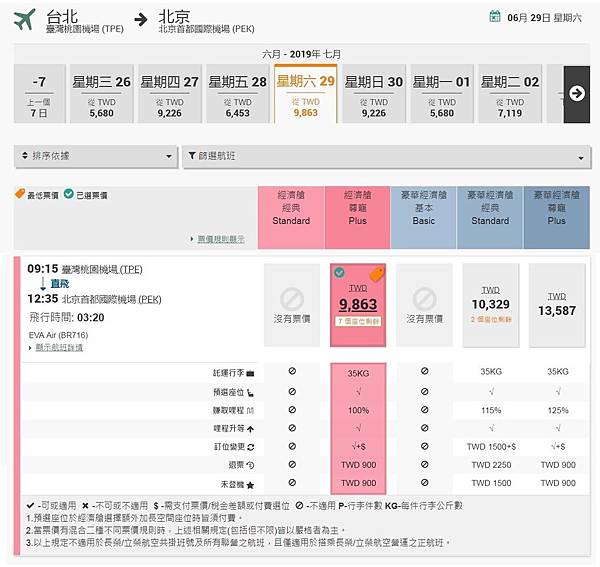
Task: Select the previous 7 days tab
Action: tap(39, 94)
